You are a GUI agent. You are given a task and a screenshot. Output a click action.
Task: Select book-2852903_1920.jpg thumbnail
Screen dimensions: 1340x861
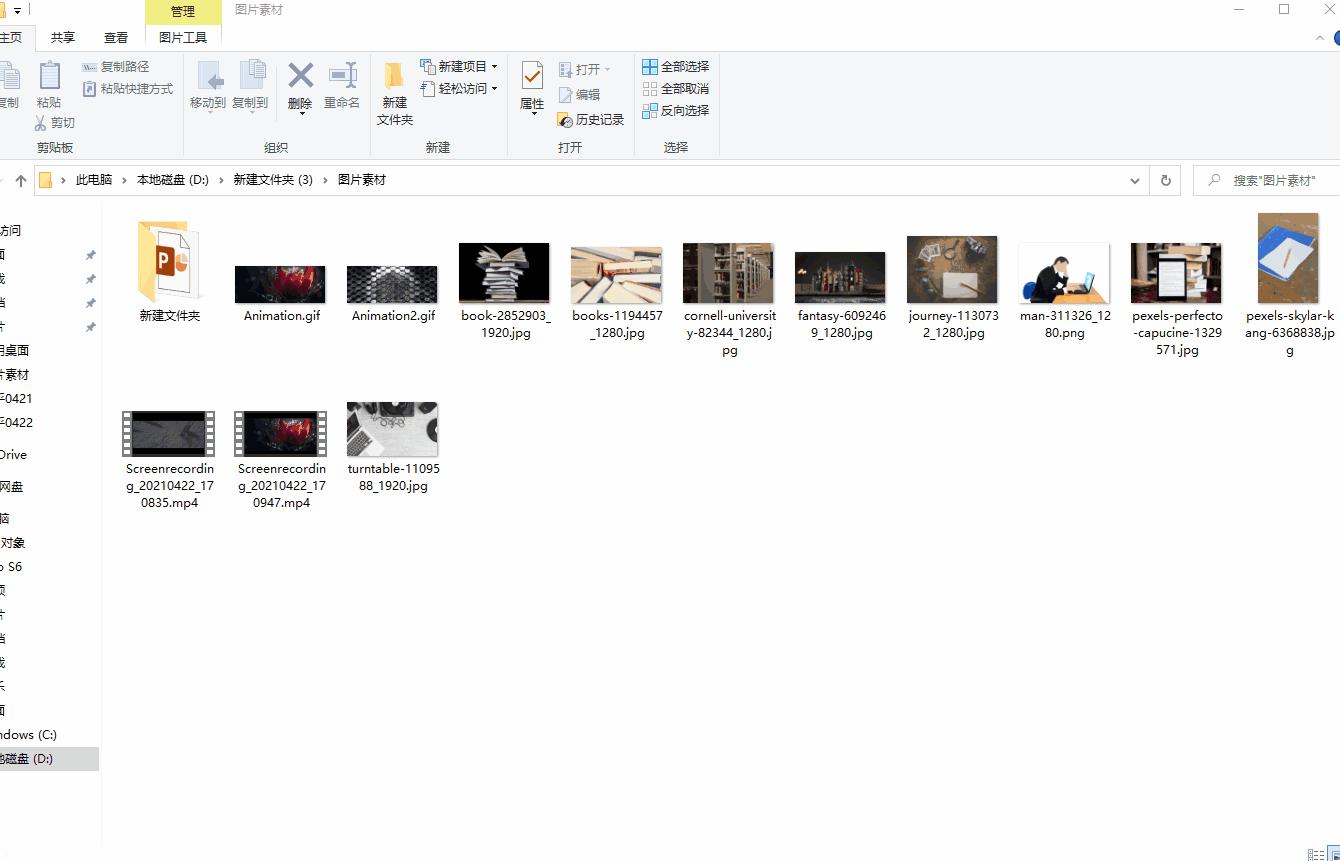coord(504,273)
